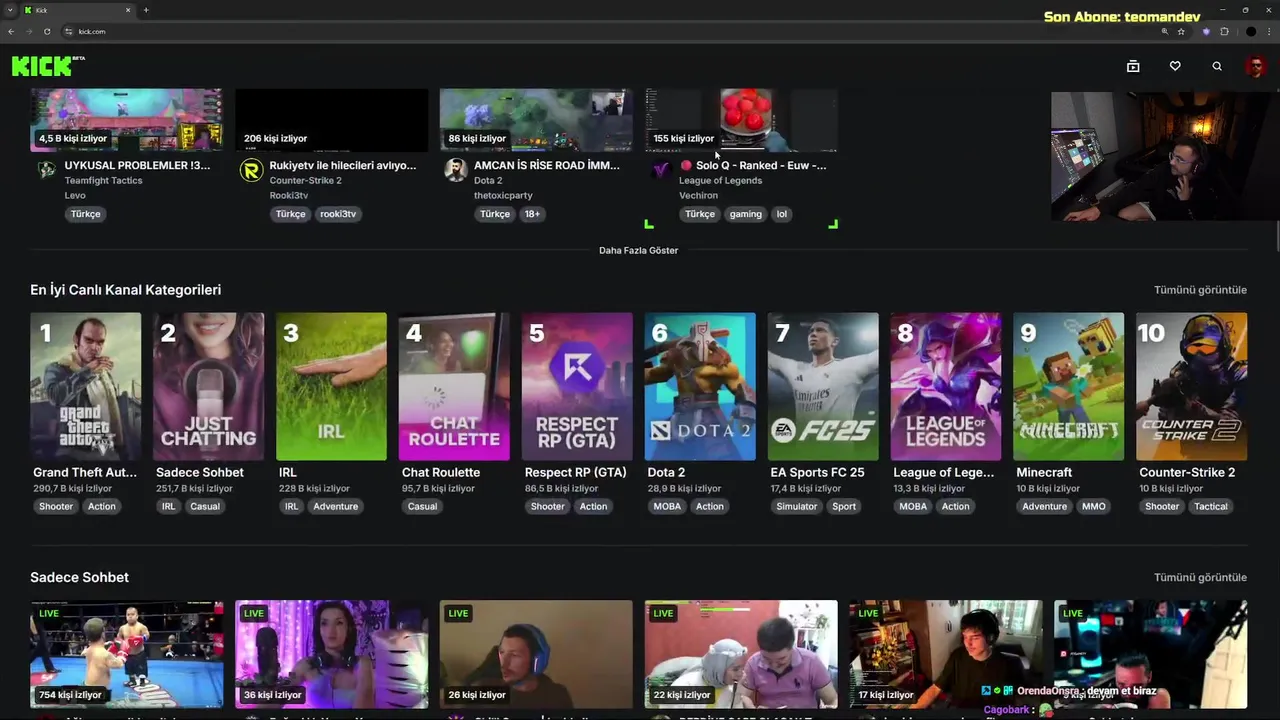1280x720 pixels.
Task: Click Teamfight Tactics category link
Action: click(x=103, y=181)
